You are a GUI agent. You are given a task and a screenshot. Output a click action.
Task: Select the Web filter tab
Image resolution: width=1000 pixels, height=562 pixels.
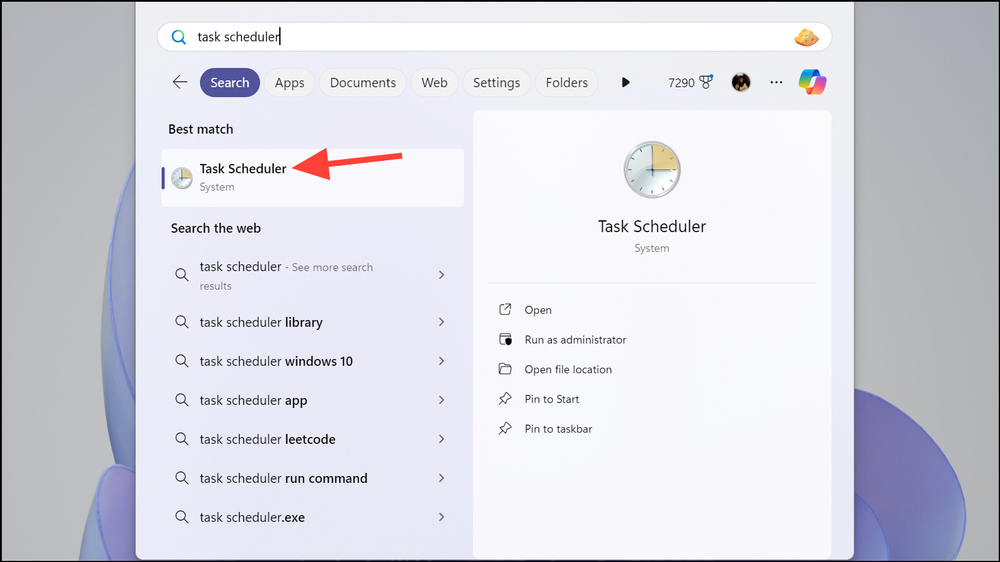click(x=434, y=82)
